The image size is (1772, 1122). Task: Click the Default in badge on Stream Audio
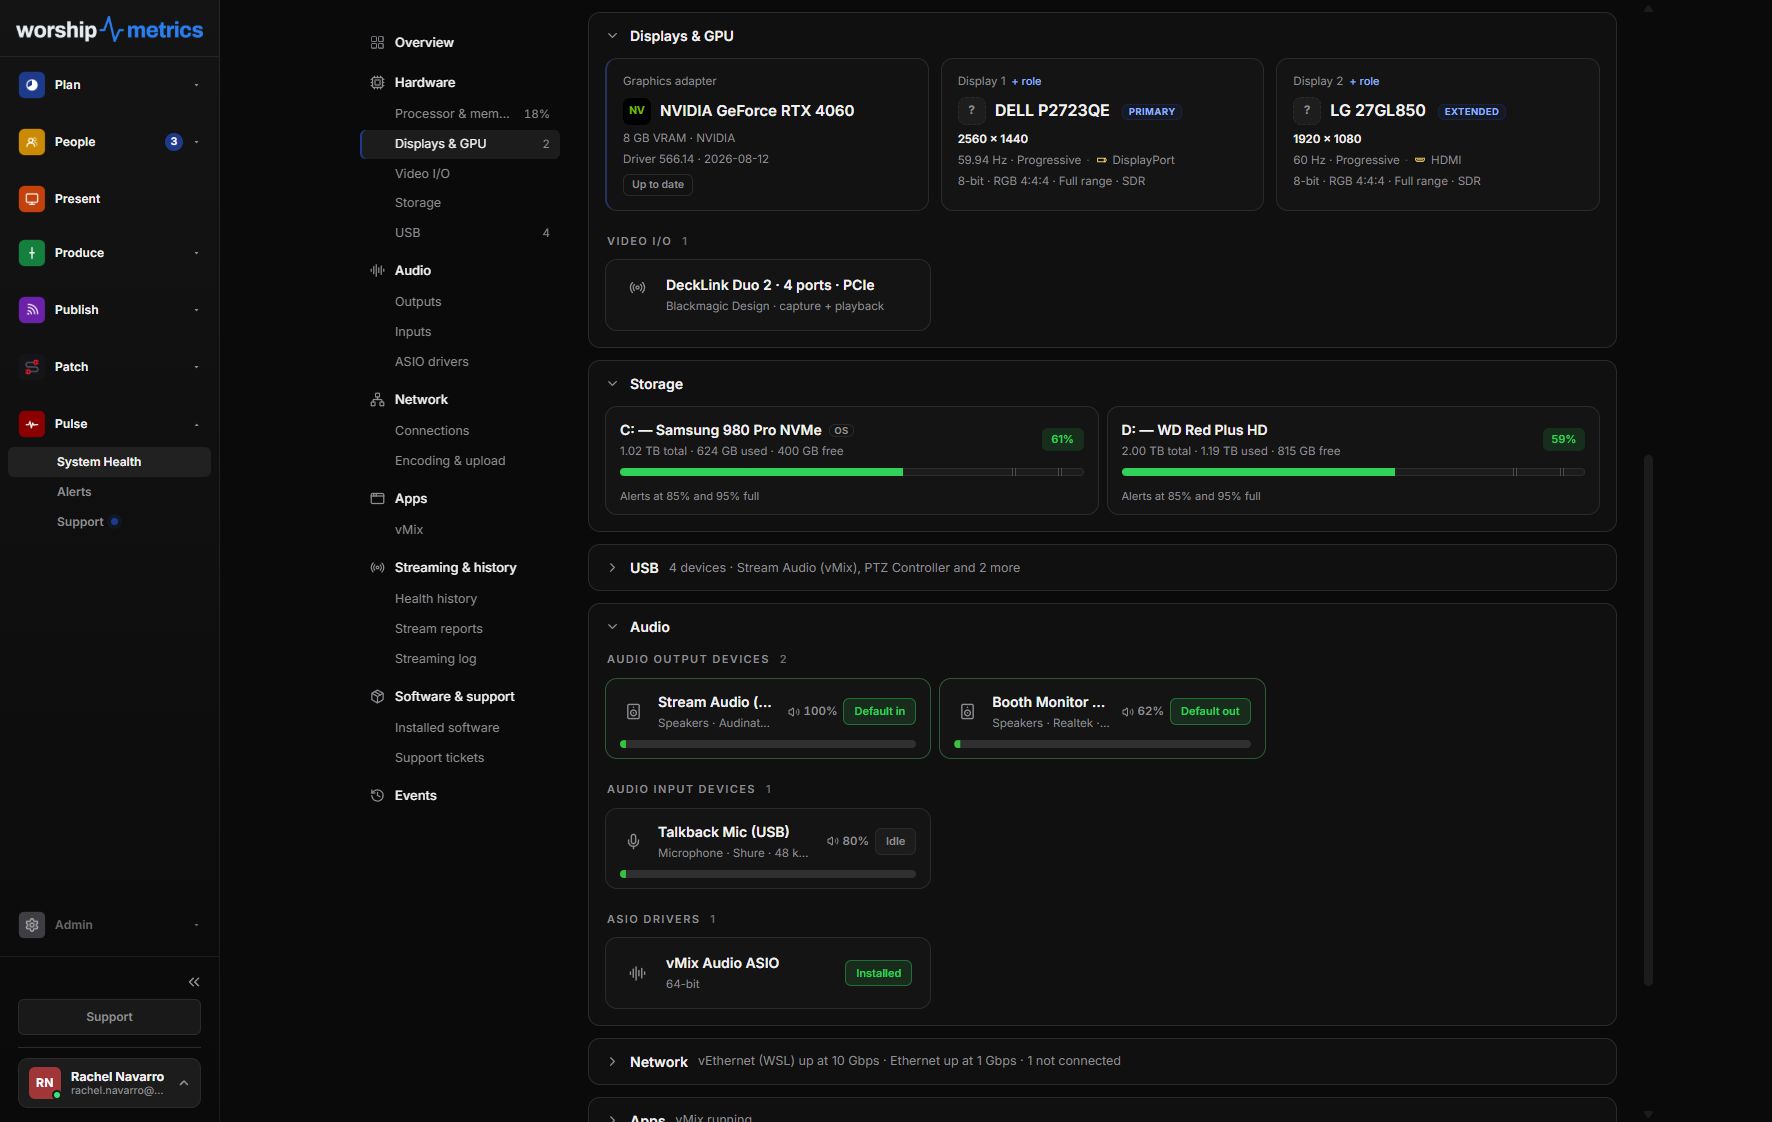pyautogui.click(x=879, y=711)
